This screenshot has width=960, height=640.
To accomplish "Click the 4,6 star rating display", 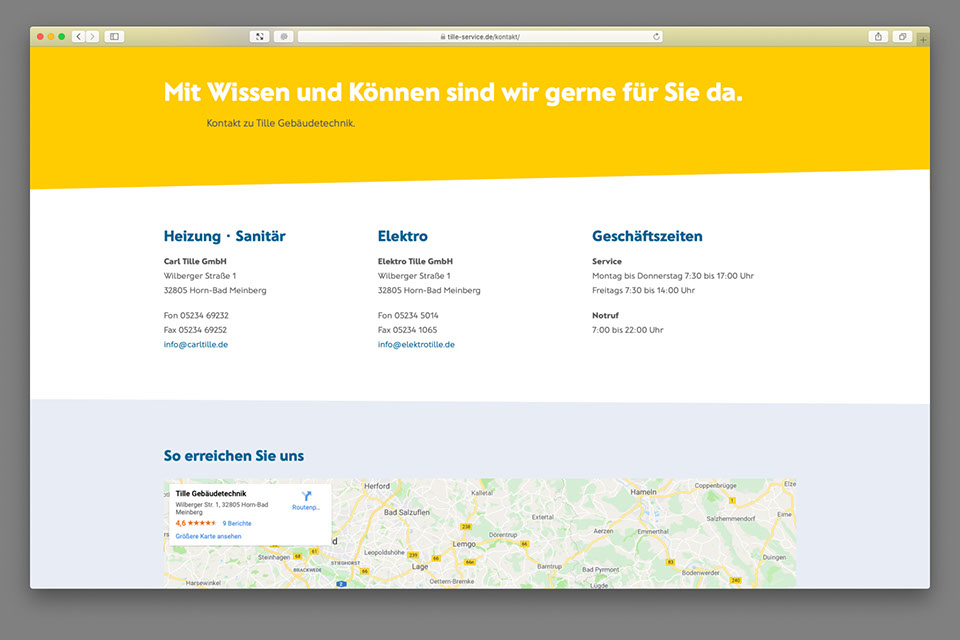I will click(196, 523).
